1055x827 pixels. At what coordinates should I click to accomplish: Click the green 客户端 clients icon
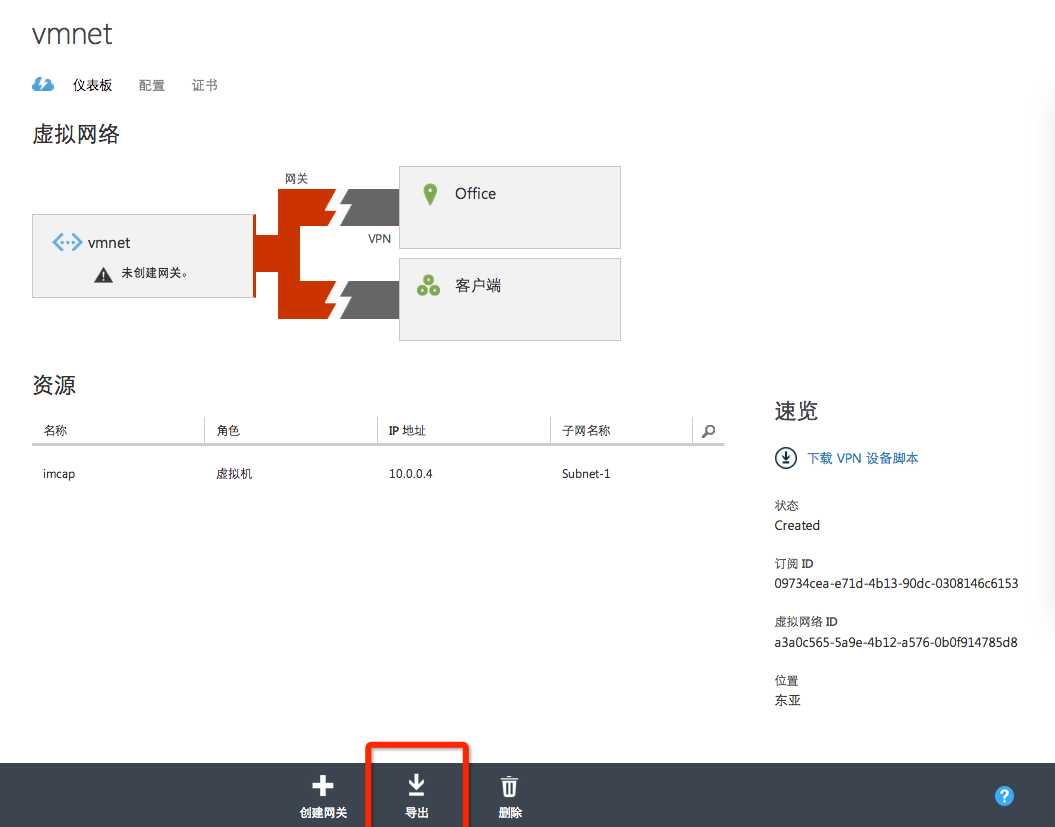click(429, 285)
